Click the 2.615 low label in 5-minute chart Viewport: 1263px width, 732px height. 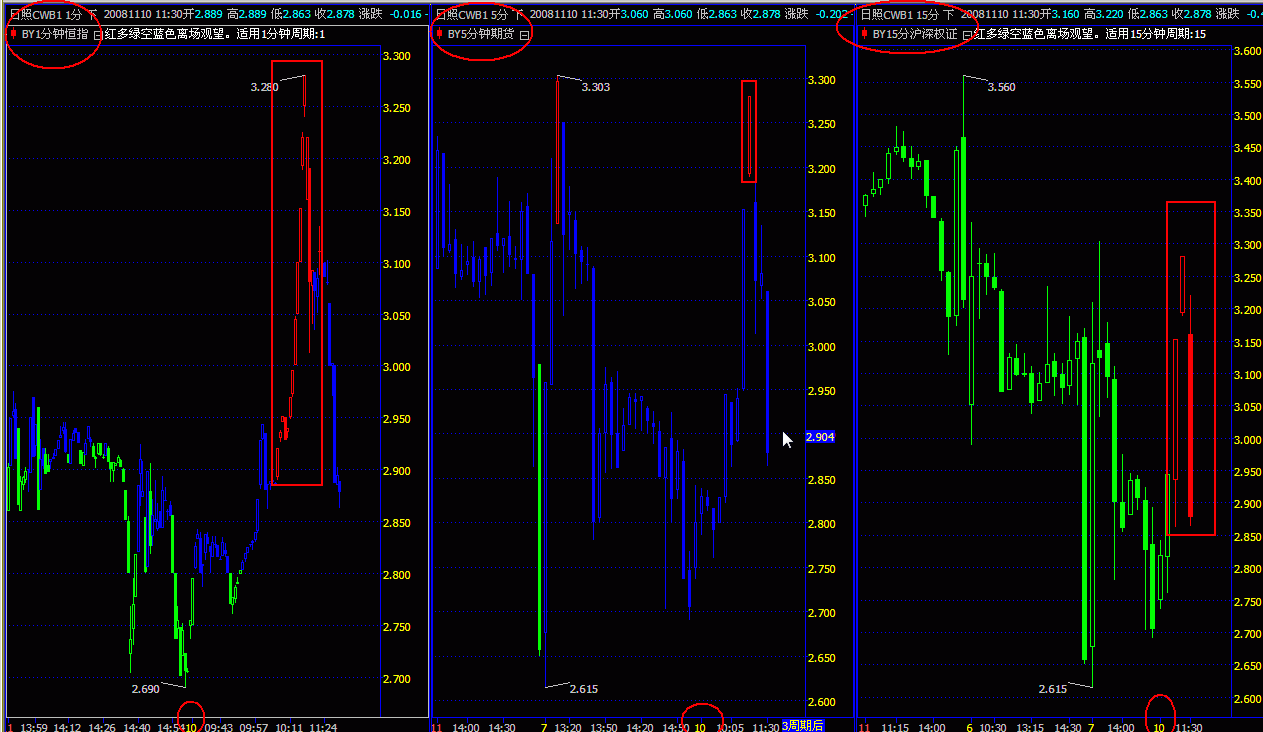(584, 689)
